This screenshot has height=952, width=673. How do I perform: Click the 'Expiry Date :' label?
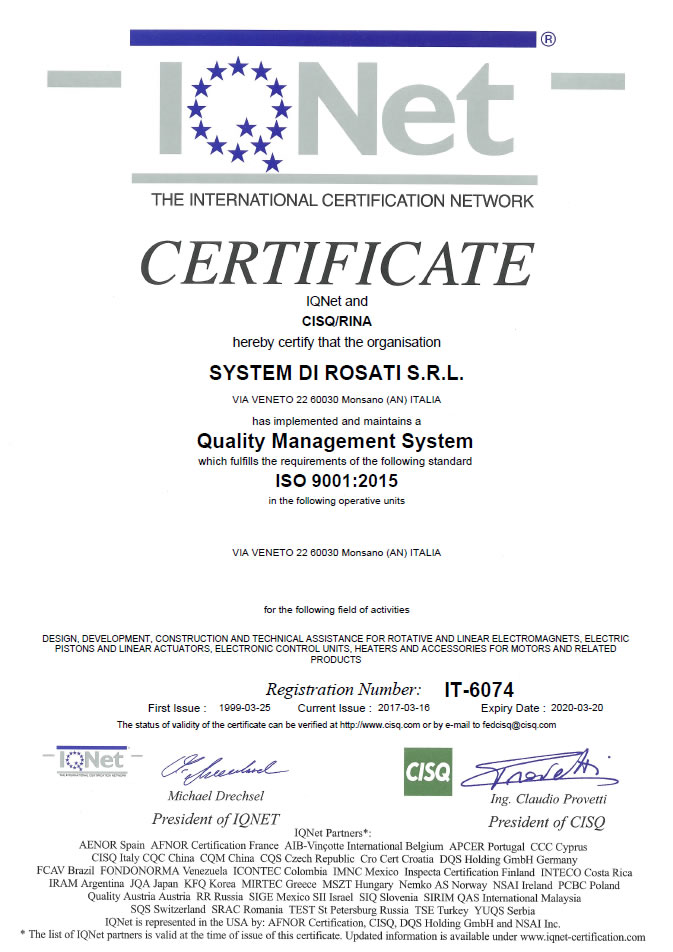(513, 708)
